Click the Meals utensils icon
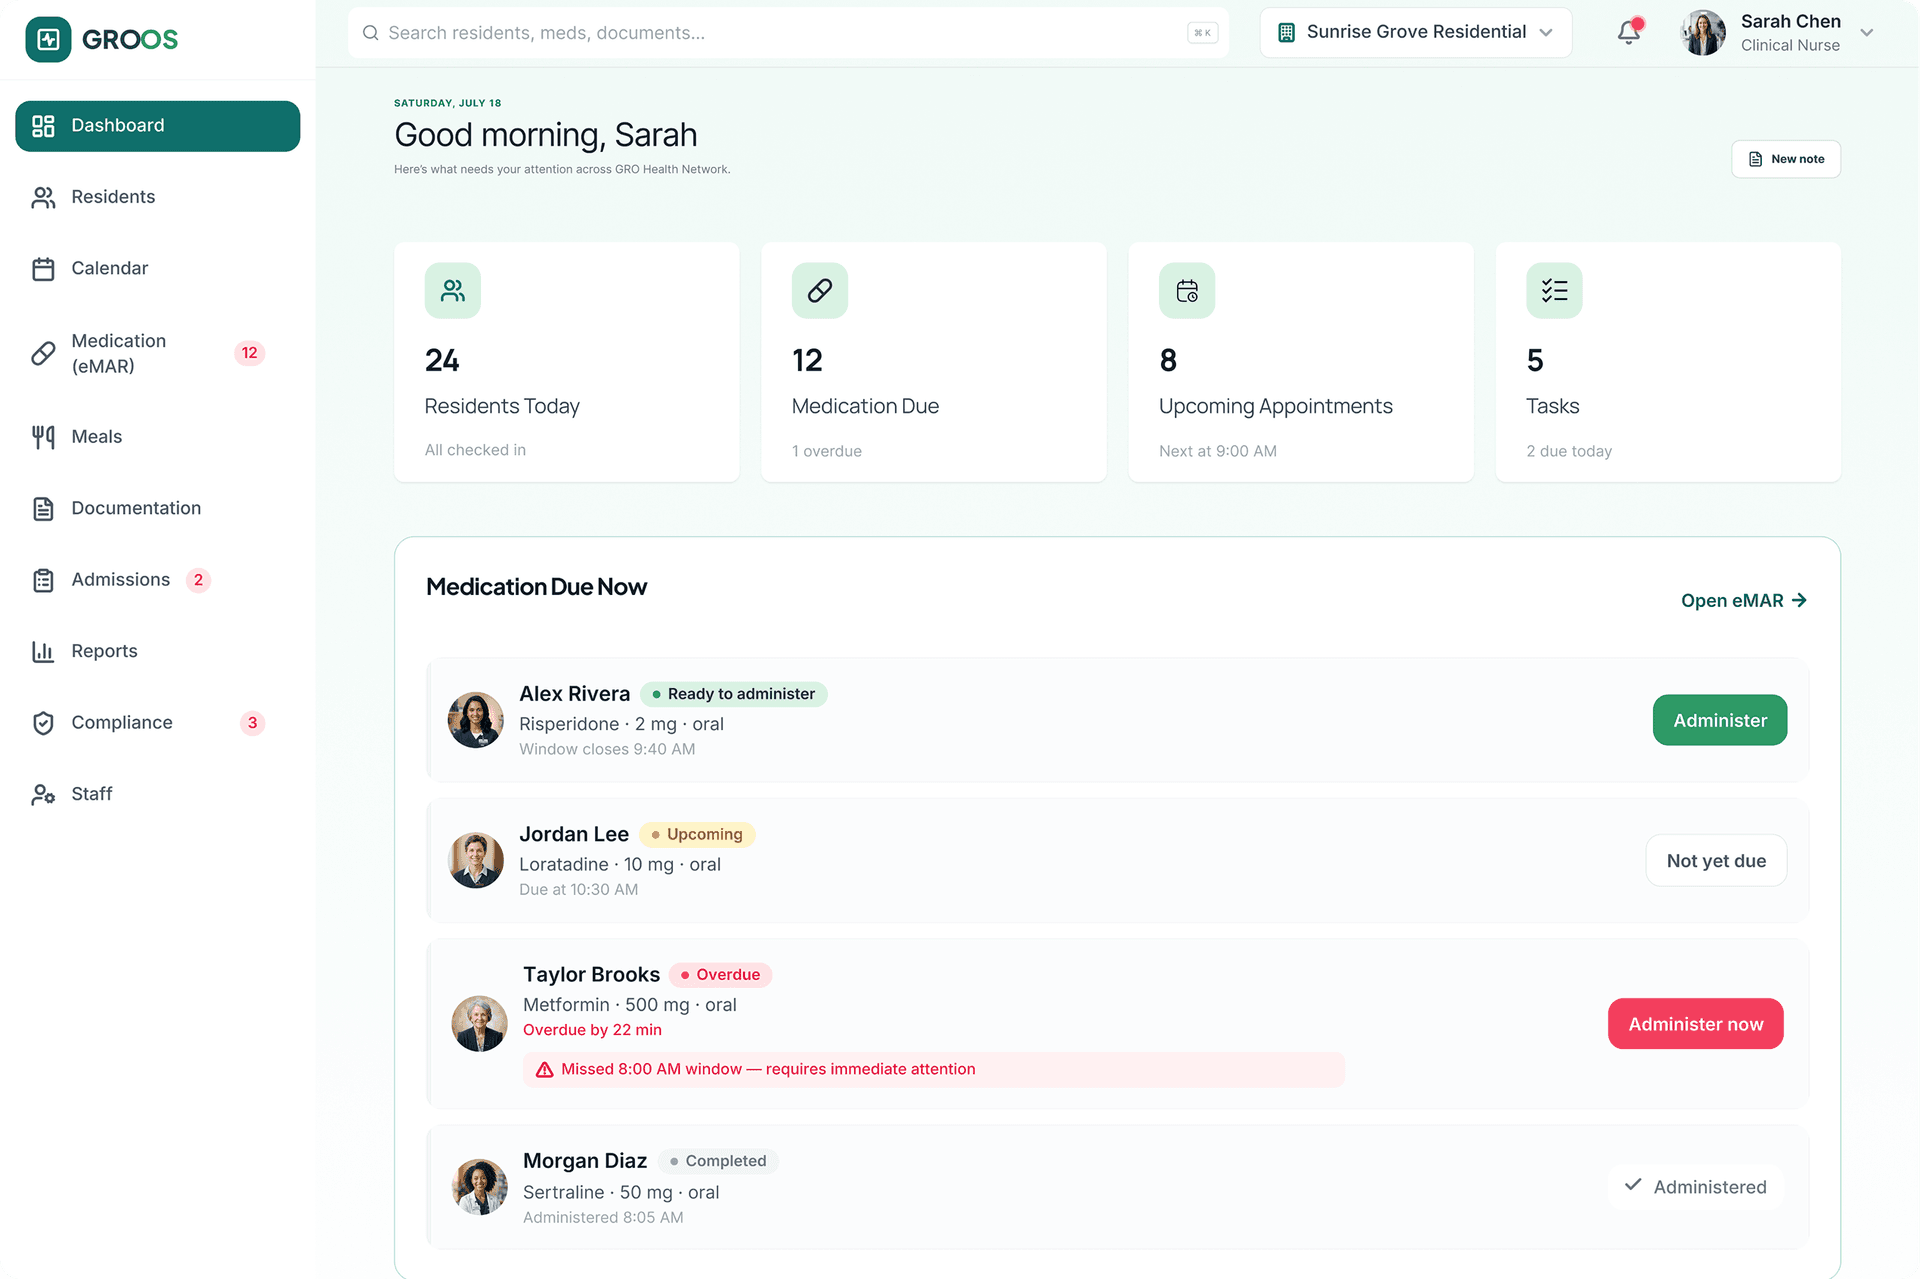Screen dimensions: 1920x1279 pyautogui.click(x=43, y=437)
